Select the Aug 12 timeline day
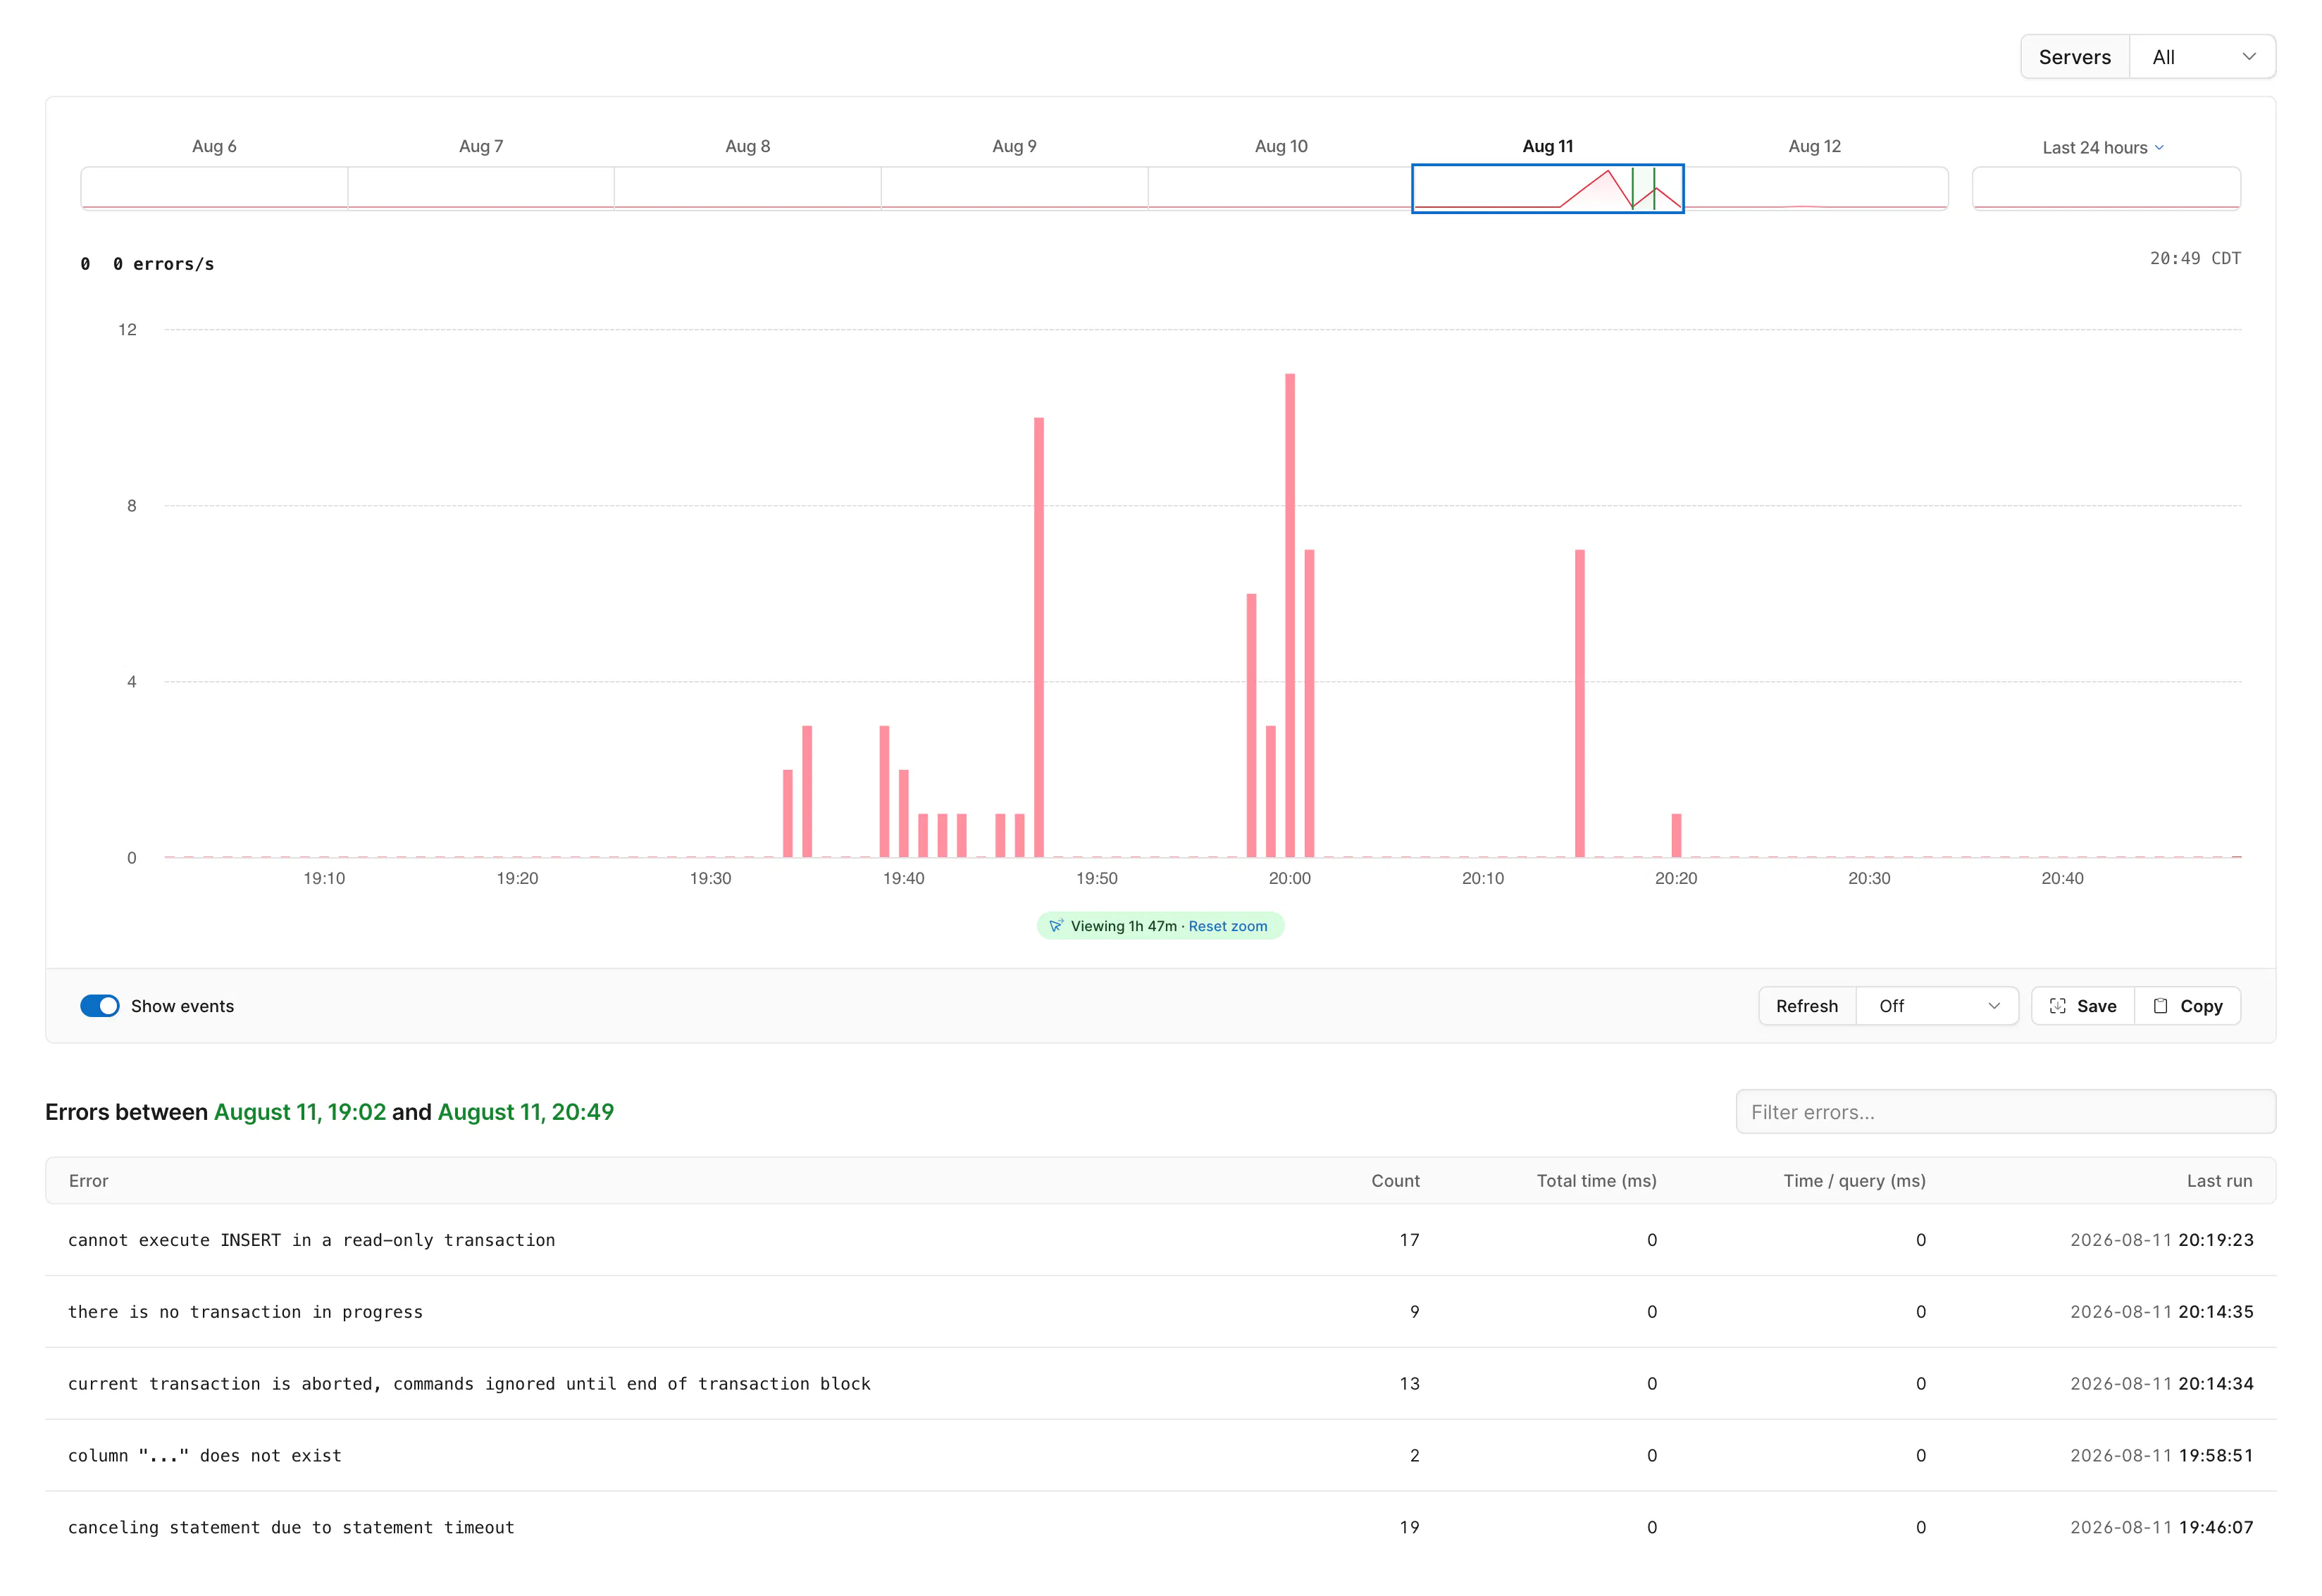The width and height of the screenshot is (2322, 1596). 1815,187
